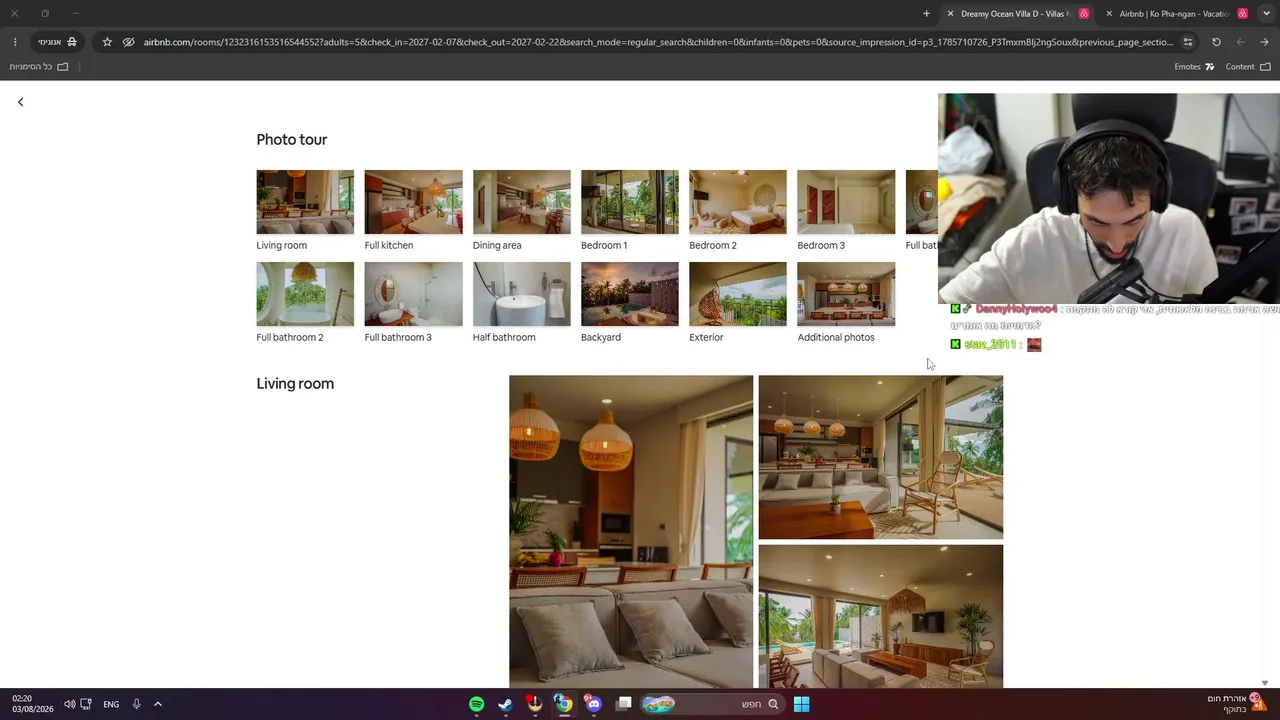The width and height of the screenshot is (1280, 720).
Task: Click the 'Photo tour' heading
Action: pos(292,140)
